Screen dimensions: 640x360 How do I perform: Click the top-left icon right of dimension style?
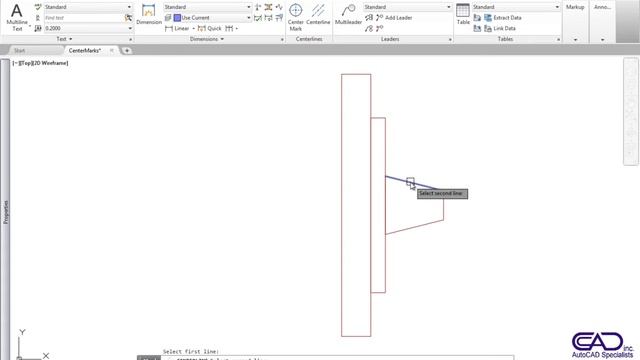[x=258, y=7]
